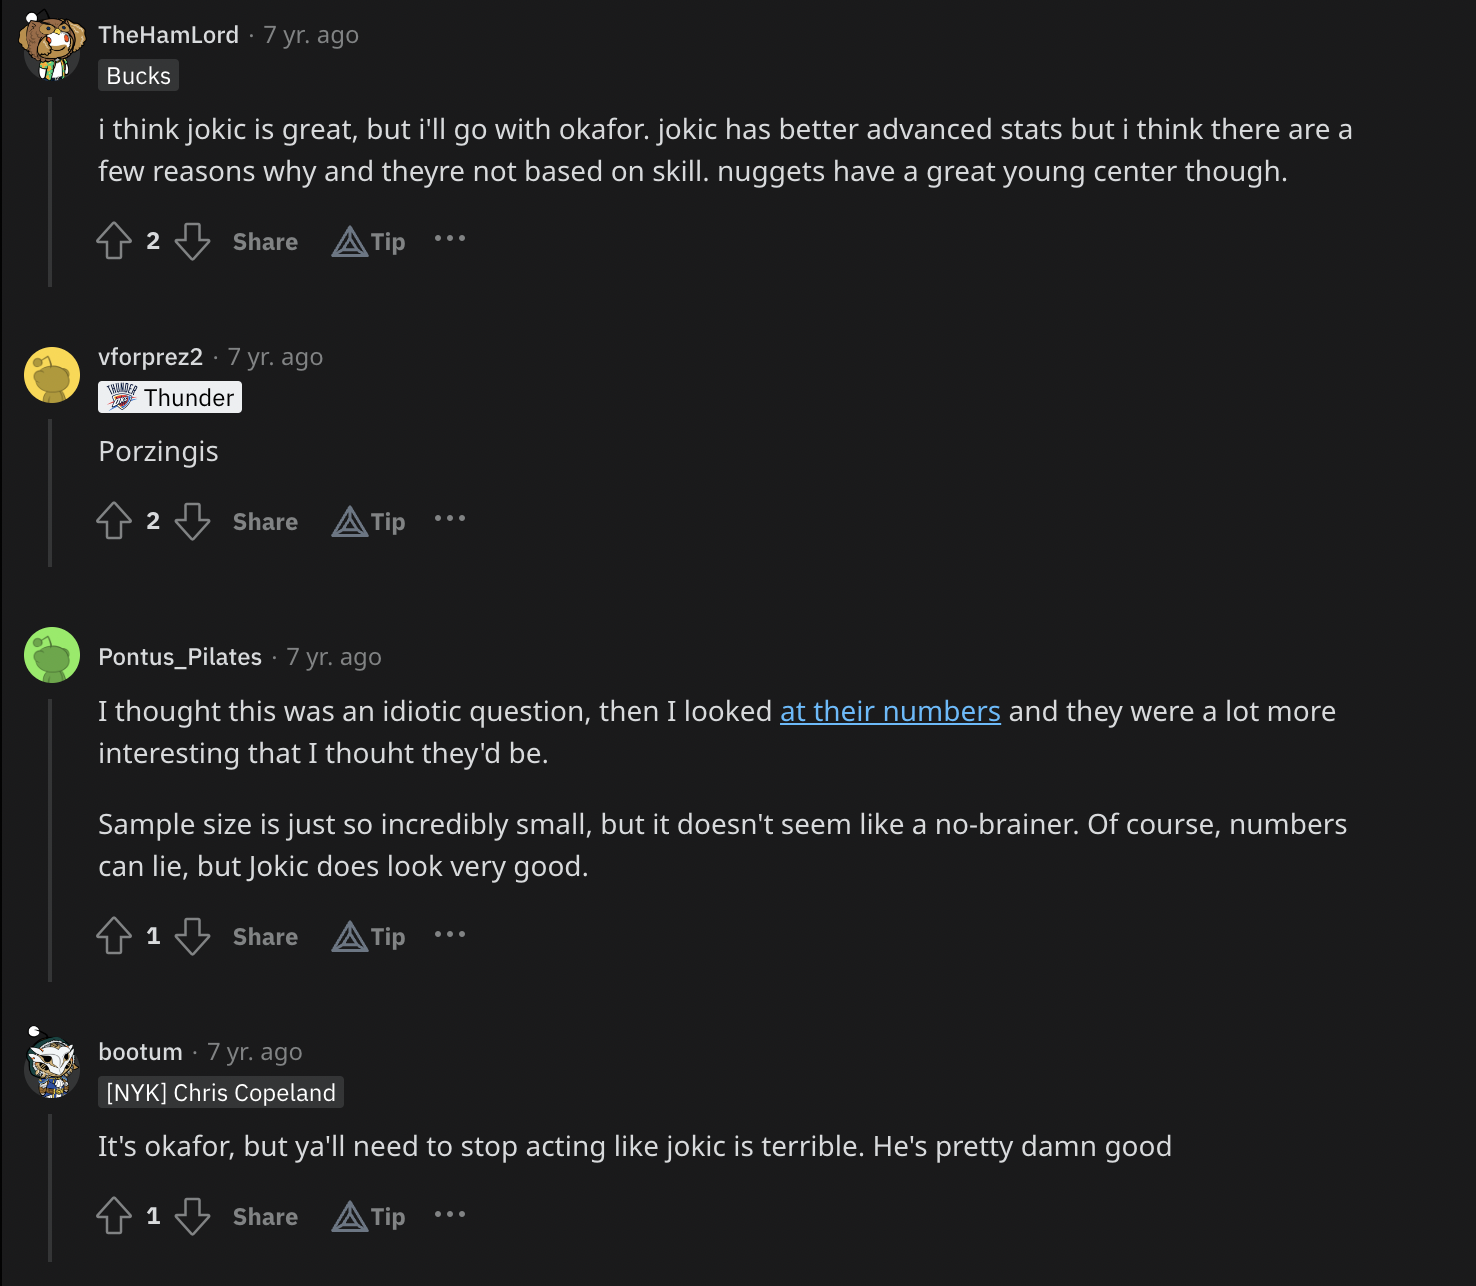Open the 'at their numbers' link
Screen dimensions: 1476x1286
pos(890,711)
